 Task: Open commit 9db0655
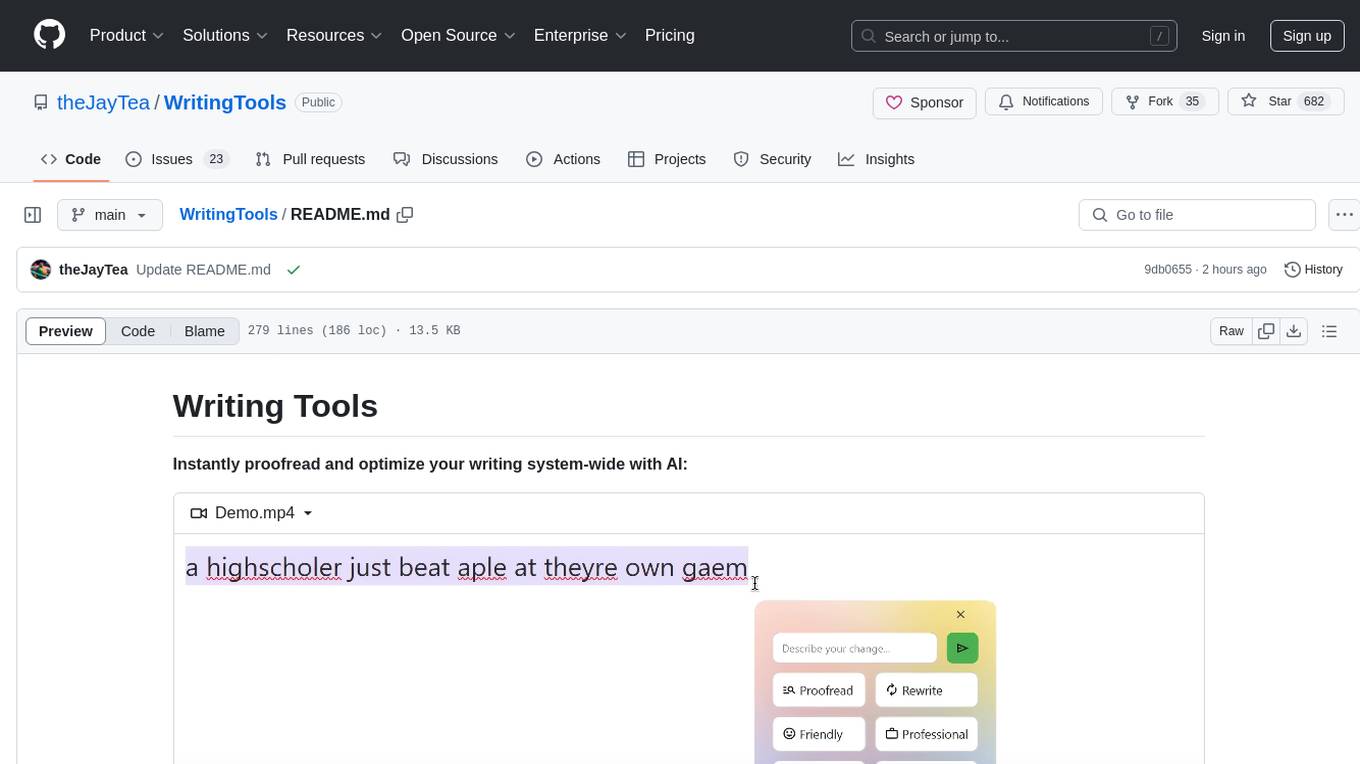coord(1168,270)
